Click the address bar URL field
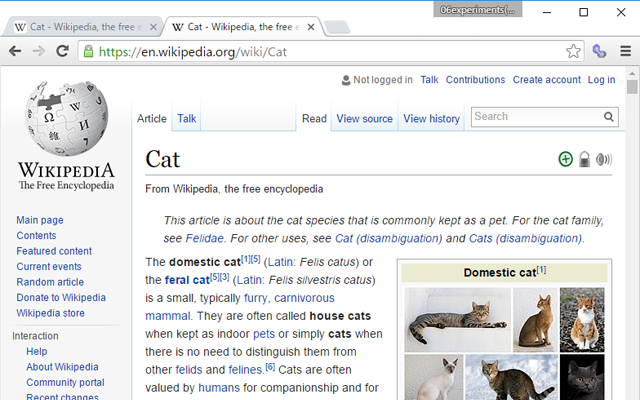The width and height of the screenshot is (640, 400). click(331, 51)
